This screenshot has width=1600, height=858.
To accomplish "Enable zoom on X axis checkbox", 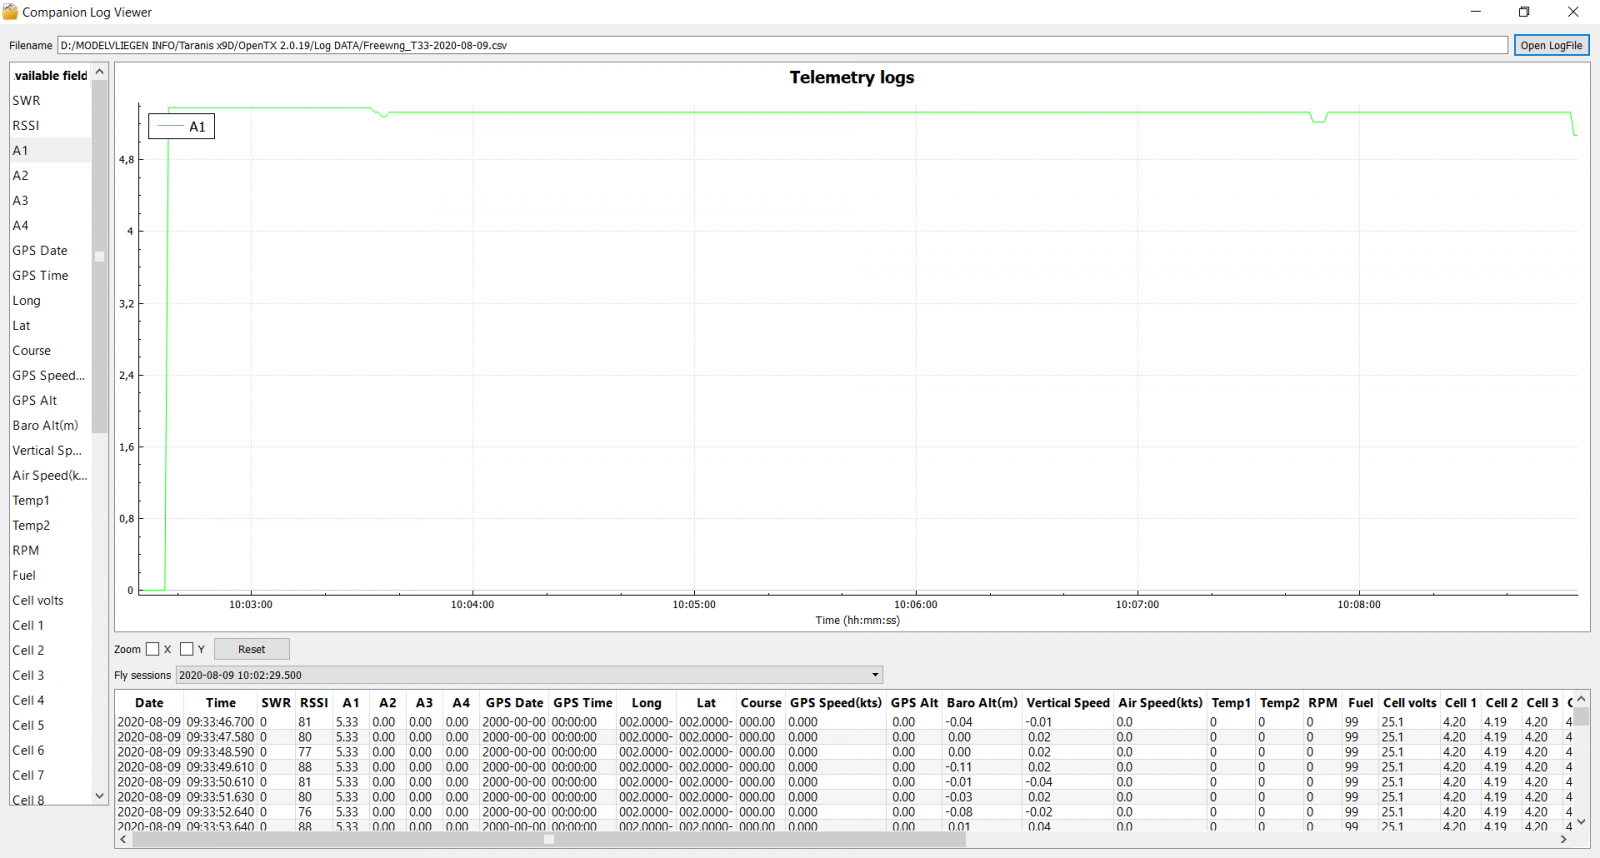I will pyautogui.click(x=153, y=649).
